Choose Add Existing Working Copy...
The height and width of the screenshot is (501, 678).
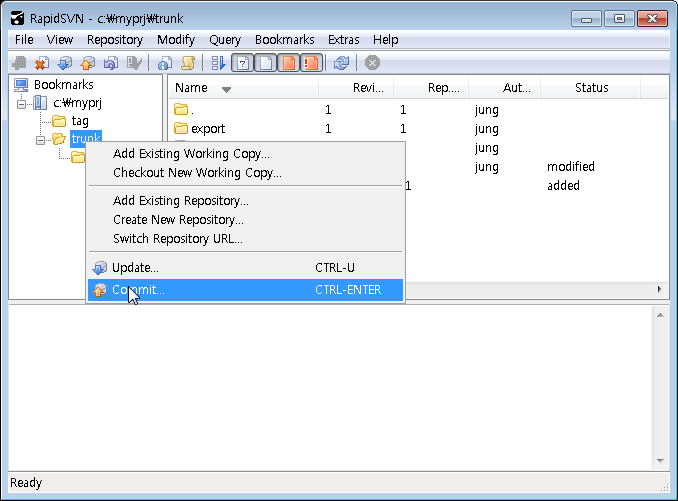pos(245,154)
